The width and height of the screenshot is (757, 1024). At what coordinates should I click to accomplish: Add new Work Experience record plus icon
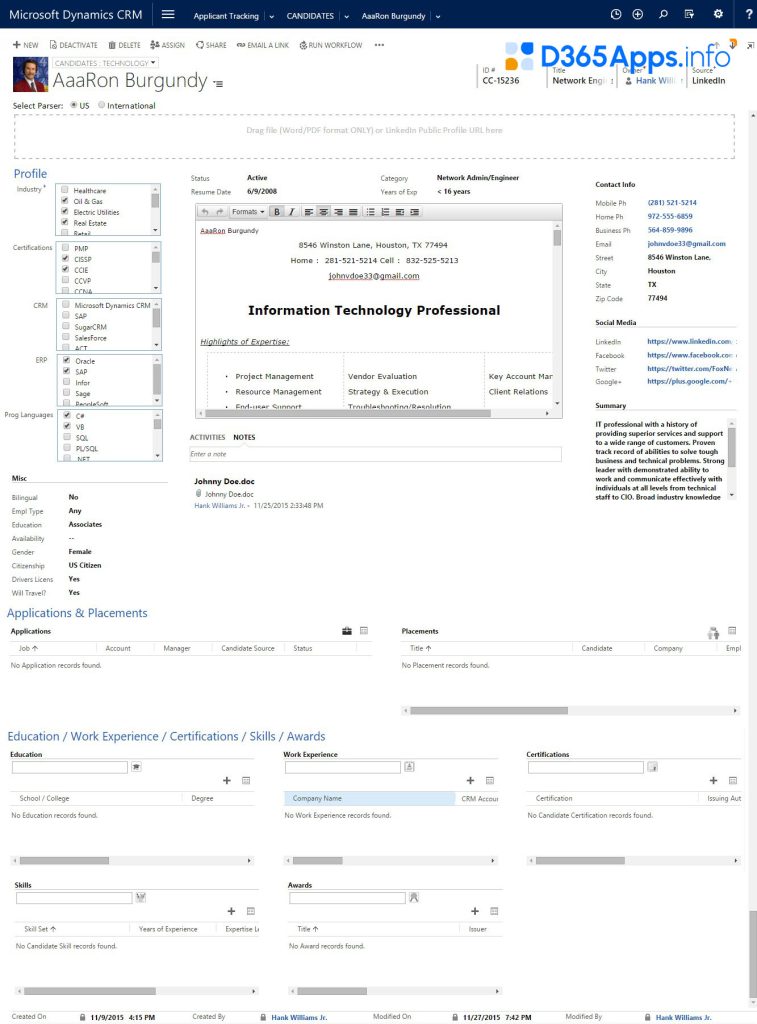(470, 780)
